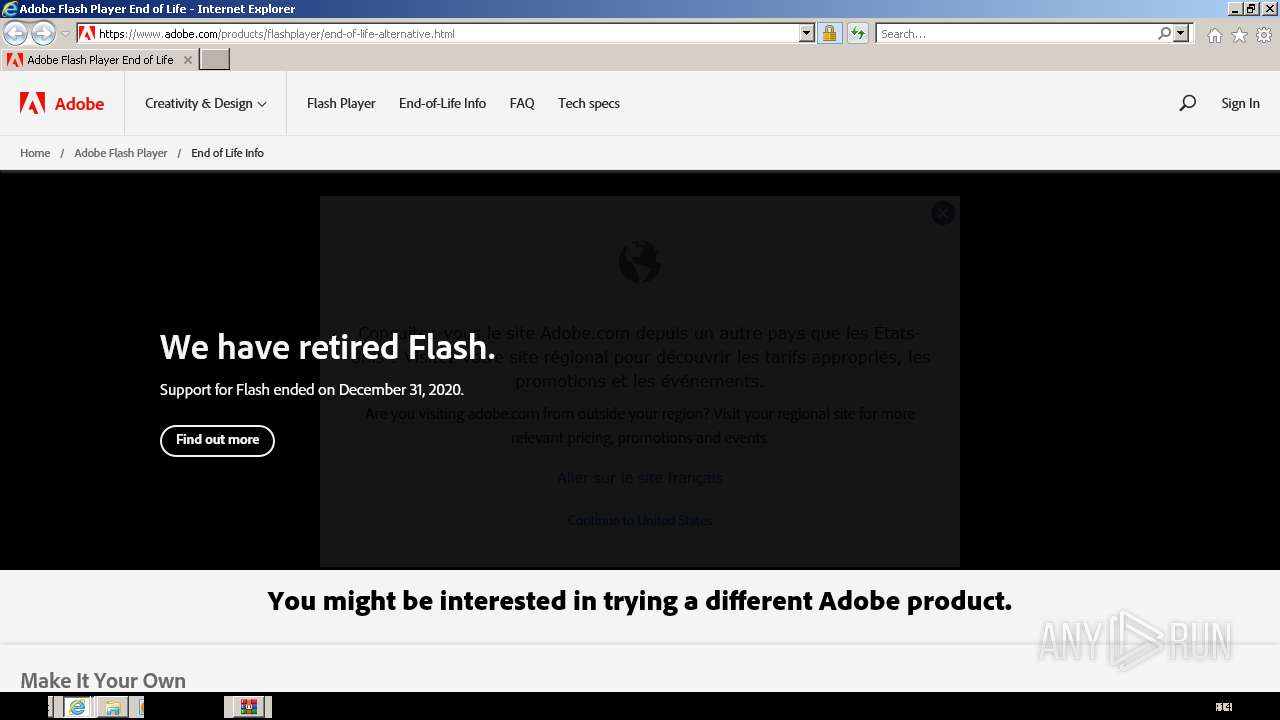
Task: Click the We have retired Flash heading
Action: coord(328,347)
